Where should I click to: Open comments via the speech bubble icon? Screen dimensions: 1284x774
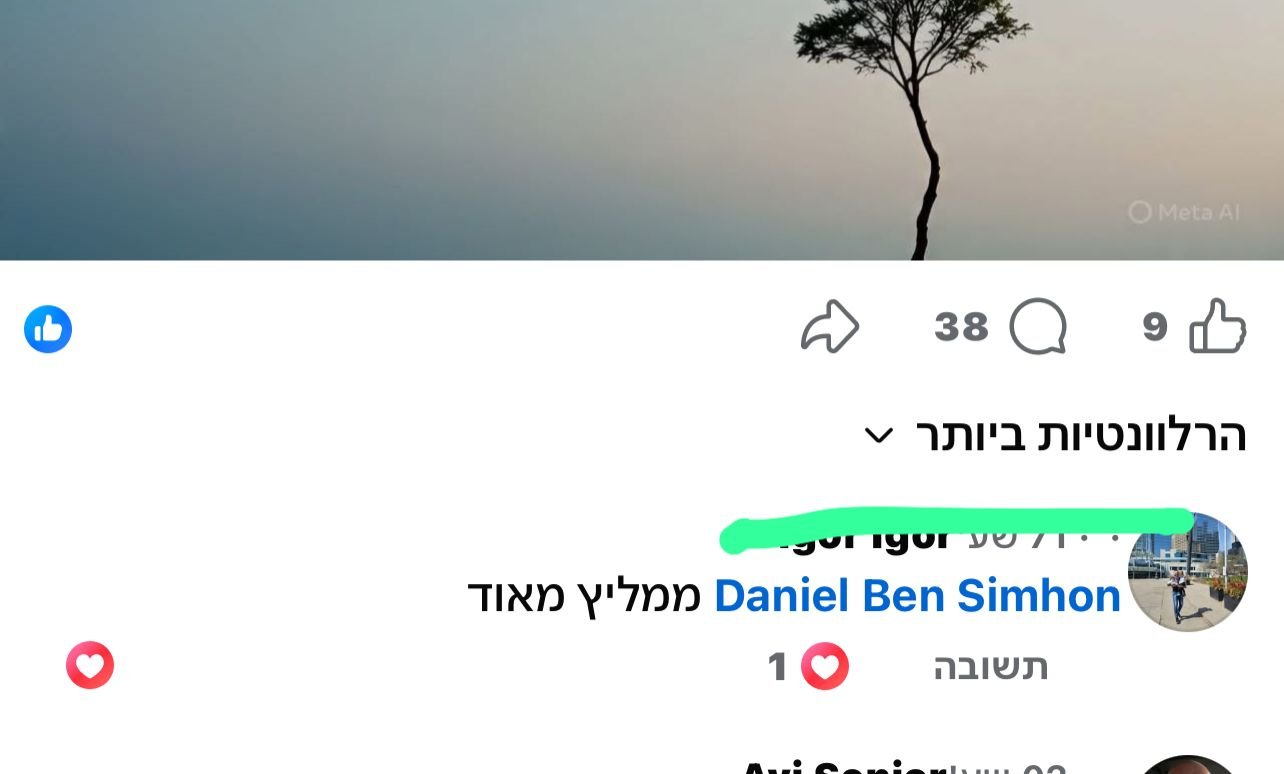tap(1038, 326)
